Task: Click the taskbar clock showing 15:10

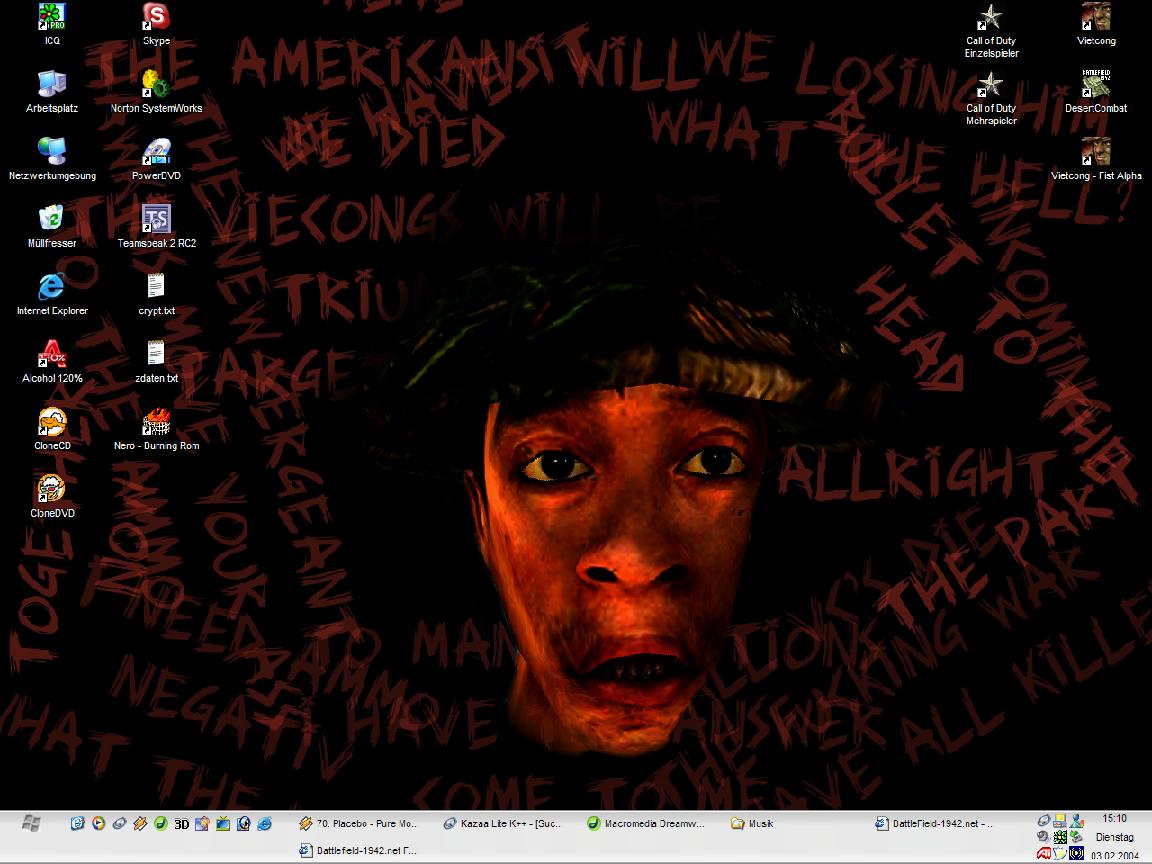Action: point(1114,818)
